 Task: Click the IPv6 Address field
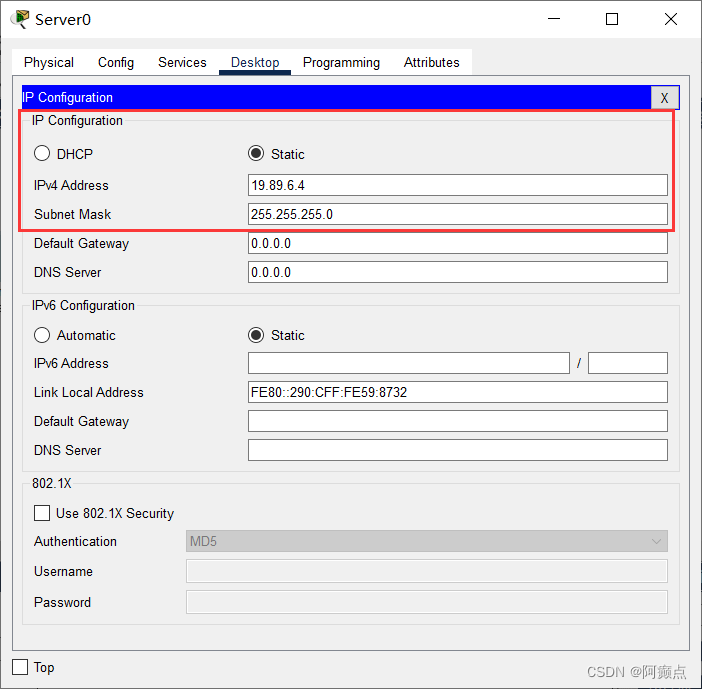pyautogui.click(x=409, y=363)
